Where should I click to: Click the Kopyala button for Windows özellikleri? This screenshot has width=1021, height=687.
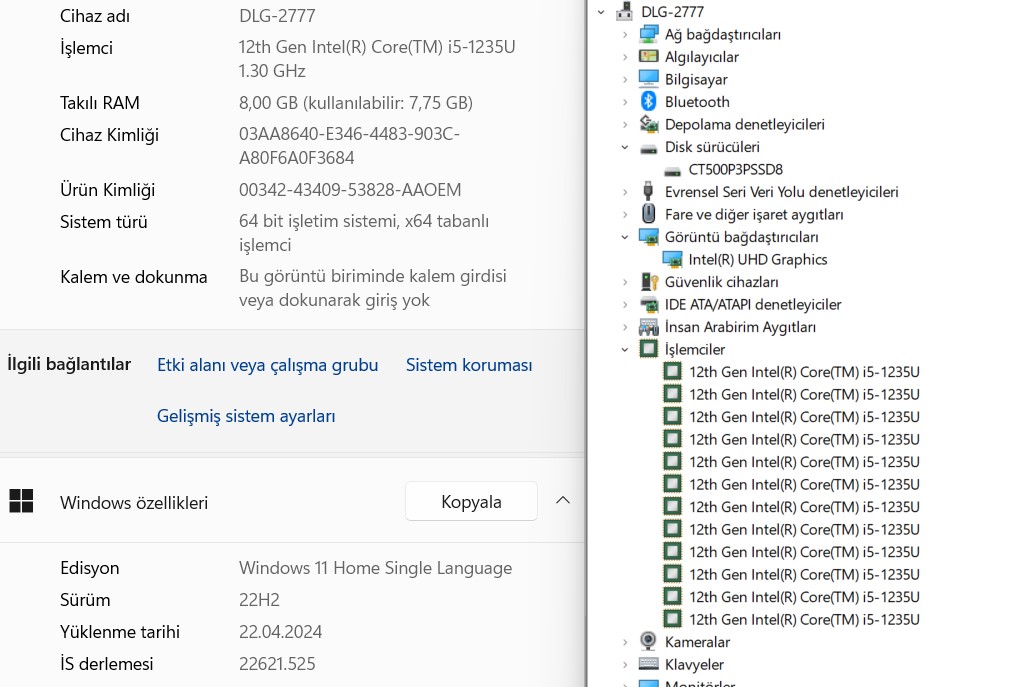click(471, 501)
